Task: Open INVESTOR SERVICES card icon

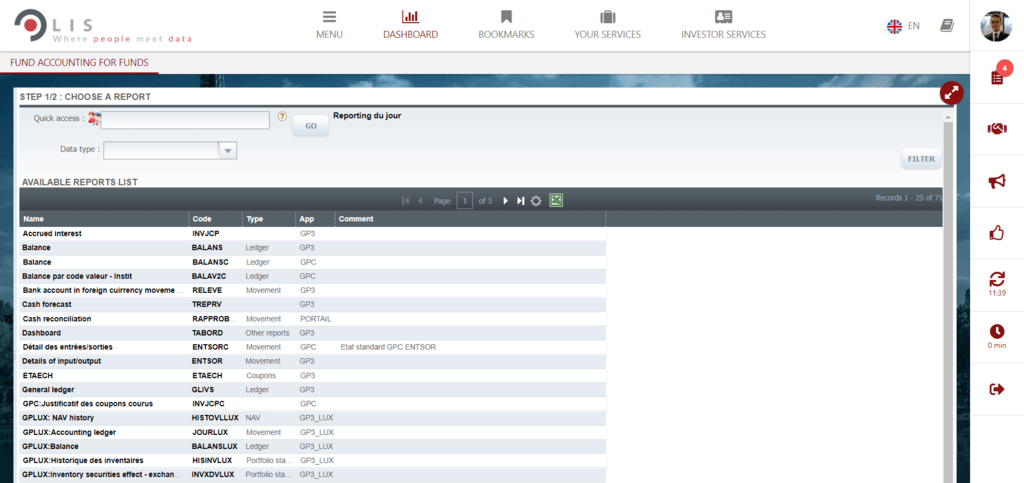Action: click(723, 17)
